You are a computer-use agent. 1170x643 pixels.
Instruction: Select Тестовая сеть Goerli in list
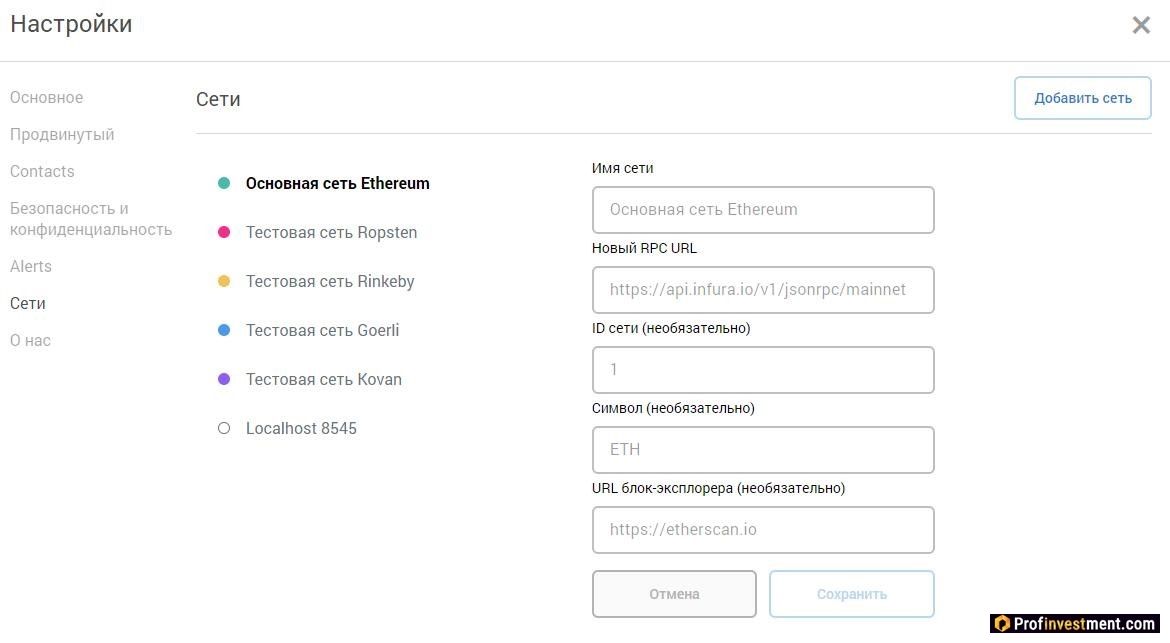coord(322,330)
